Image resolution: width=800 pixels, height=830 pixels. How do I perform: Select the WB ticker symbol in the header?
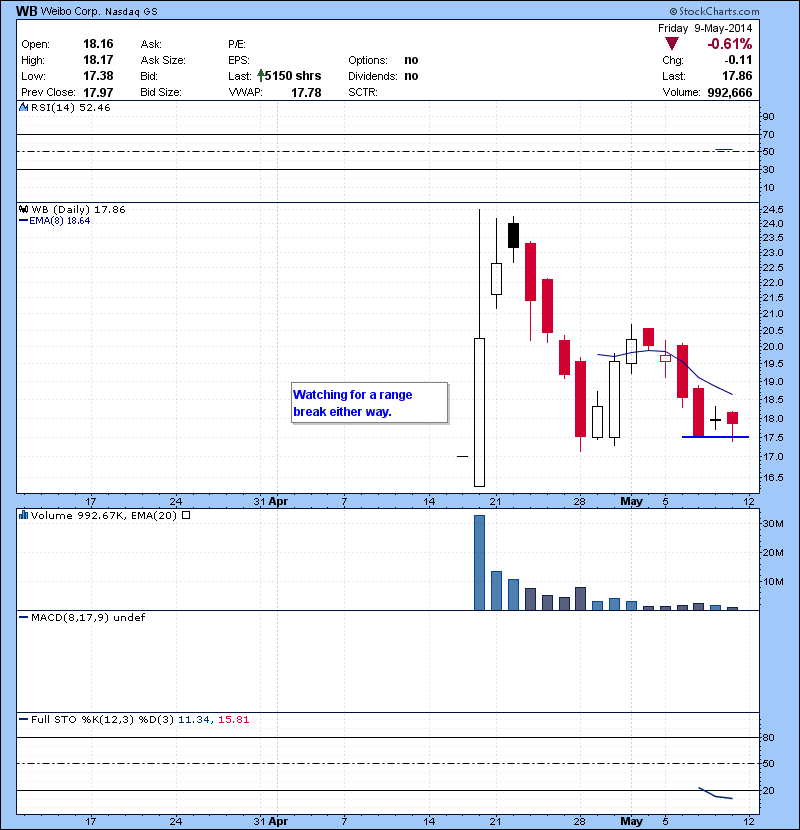pos(26,11)
